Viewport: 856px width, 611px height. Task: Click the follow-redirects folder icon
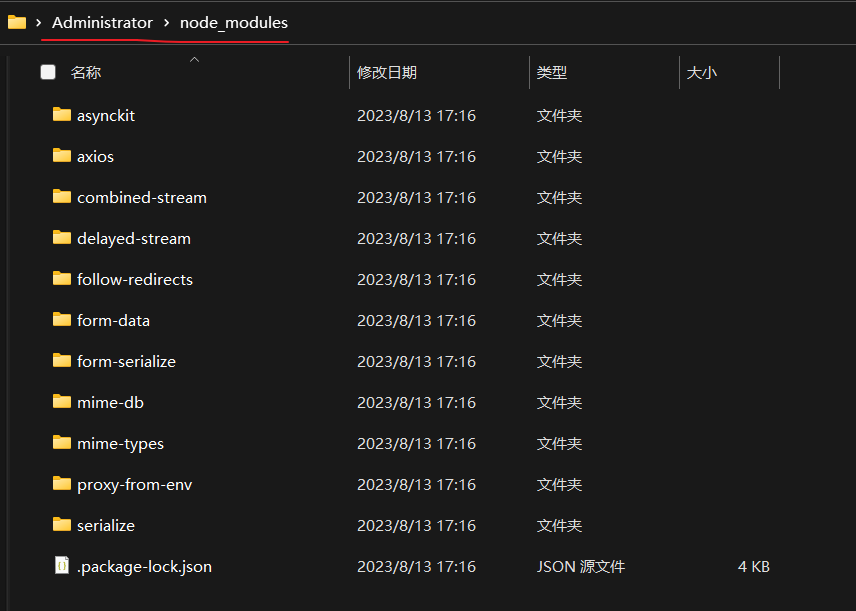(x=62, y=278)
